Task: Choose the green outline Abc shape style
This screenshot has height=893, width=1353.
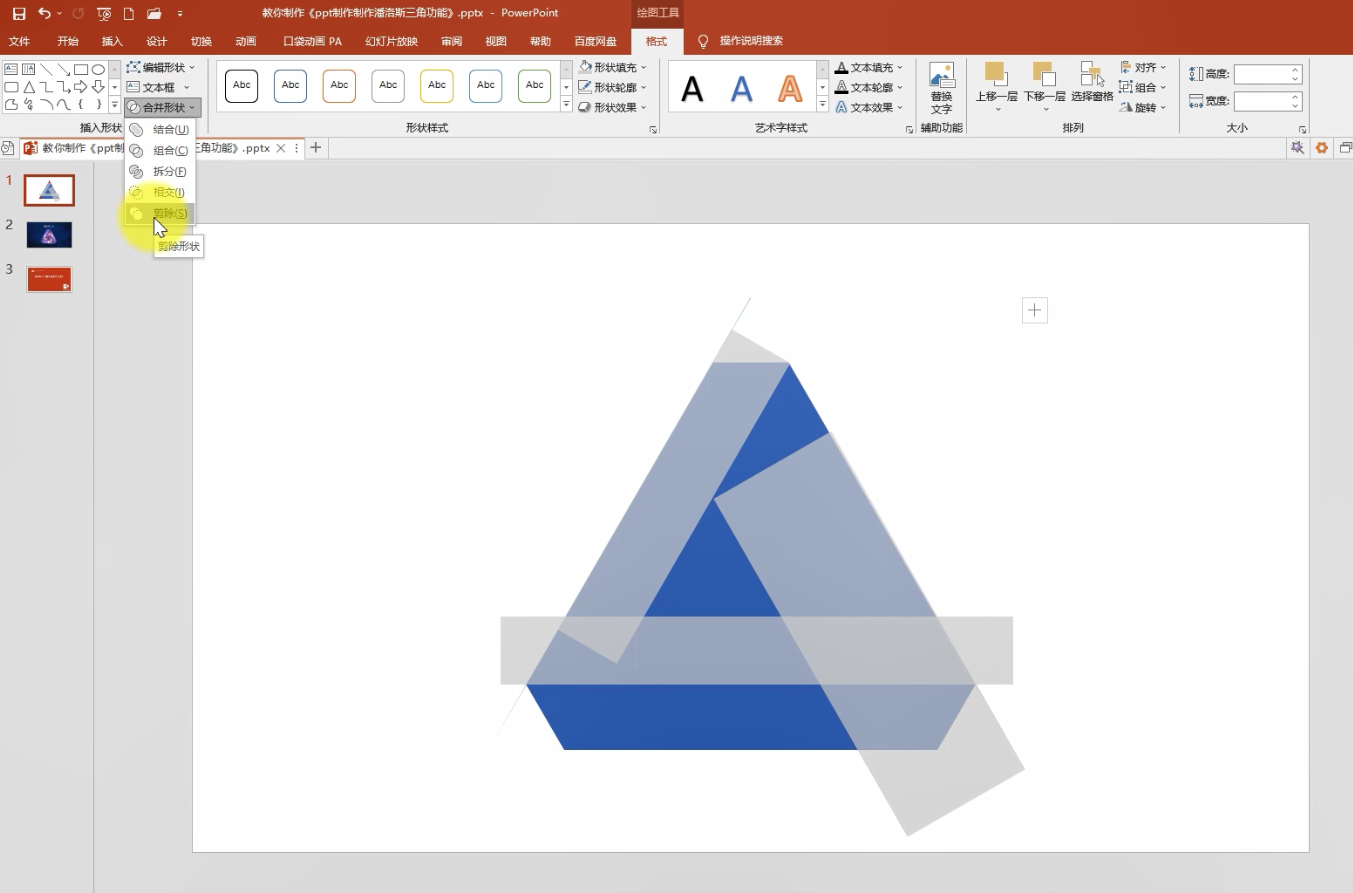Action: [535, 86]
